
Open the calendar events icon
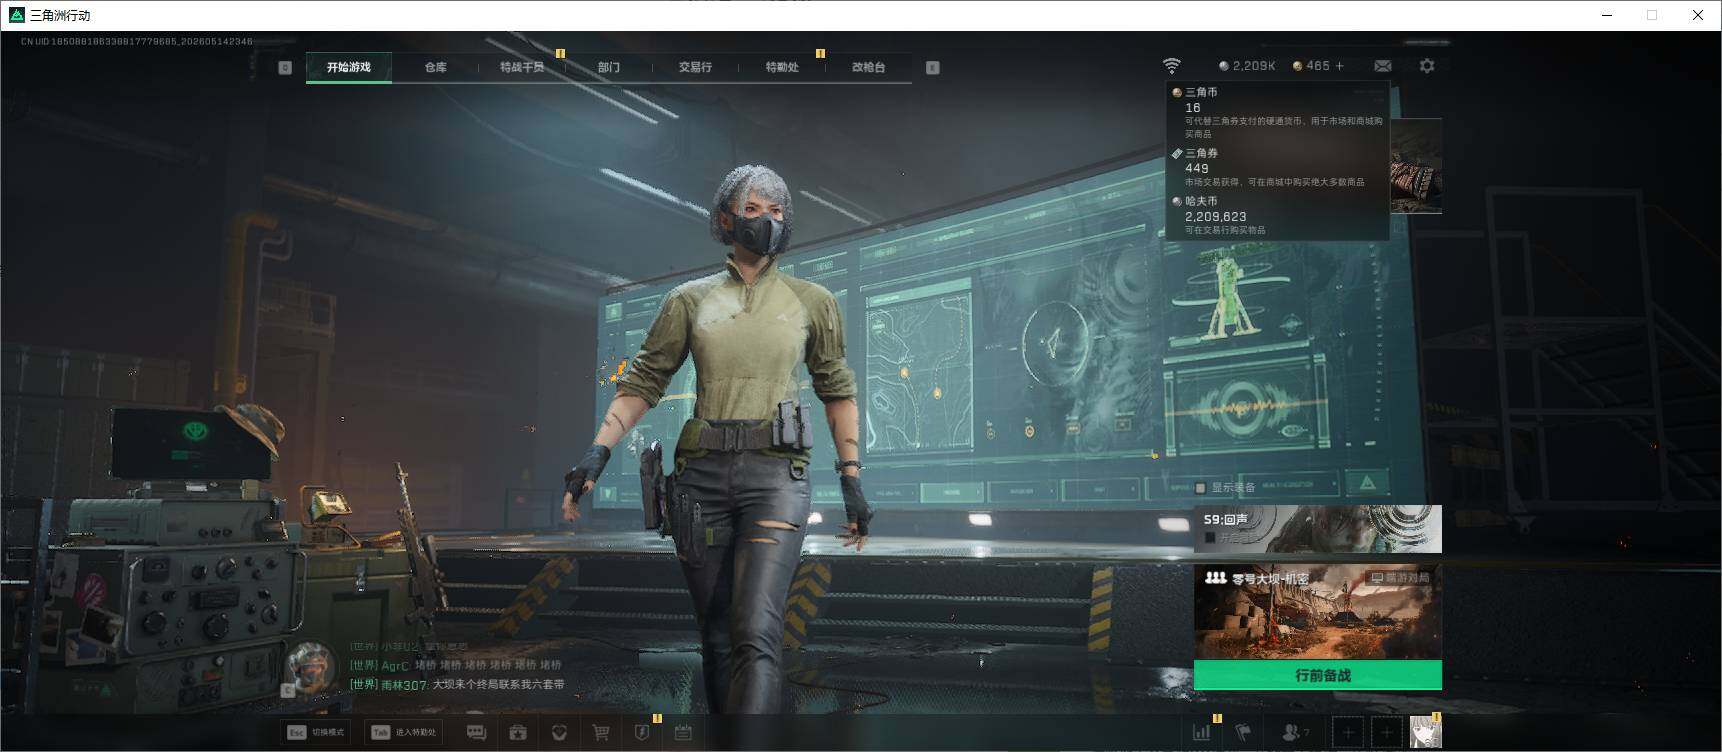[x=683, y=733]
